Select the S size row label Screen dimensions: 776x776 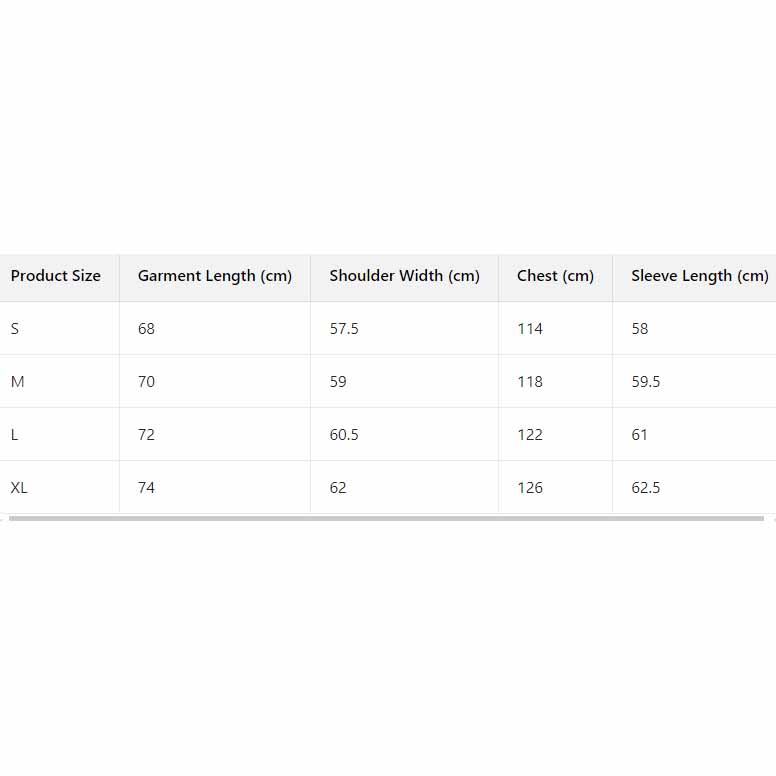(x=15, y=329)
